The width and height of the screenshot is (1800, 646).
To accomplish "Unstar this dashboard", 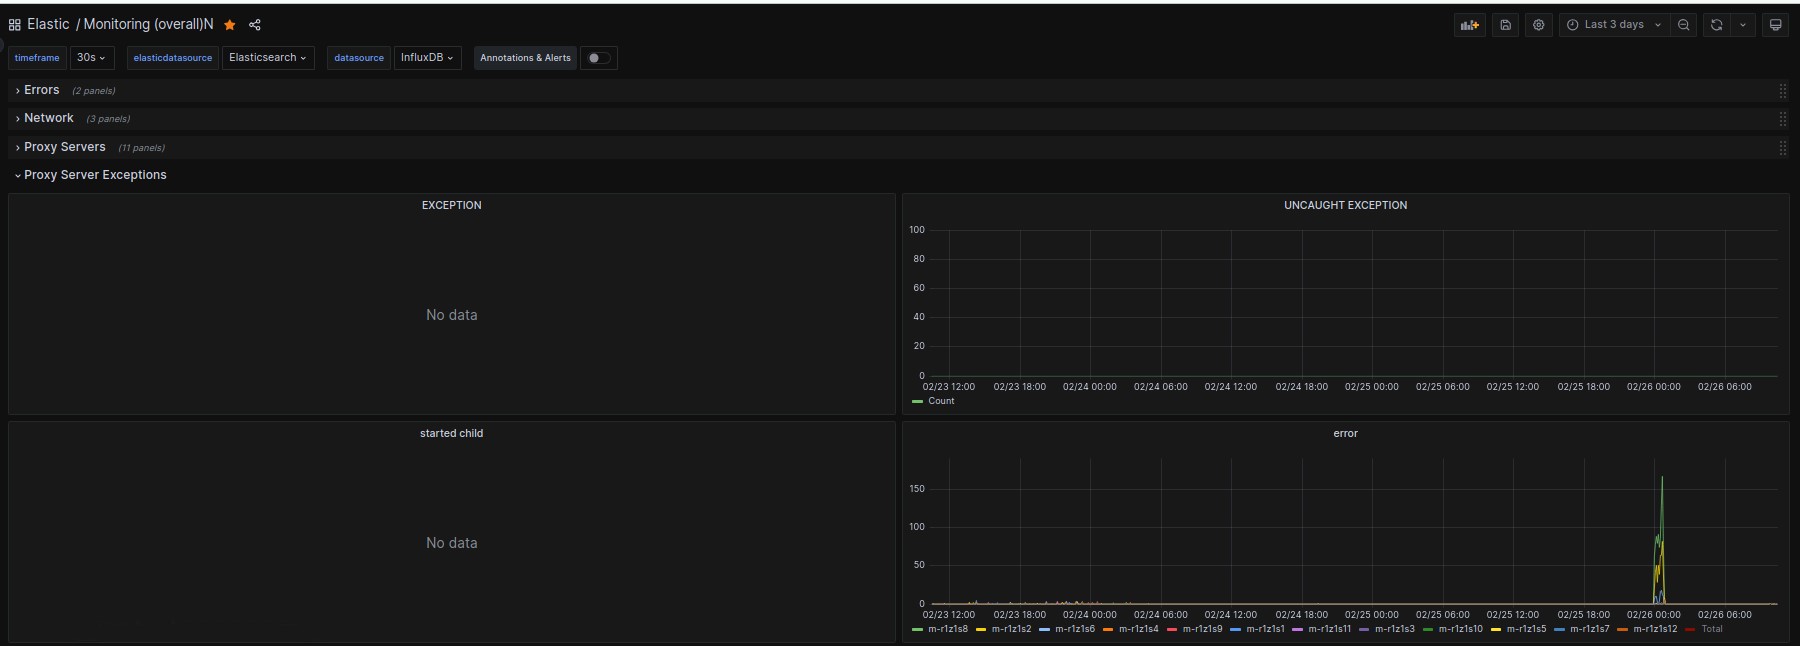I will pos(230,25).
